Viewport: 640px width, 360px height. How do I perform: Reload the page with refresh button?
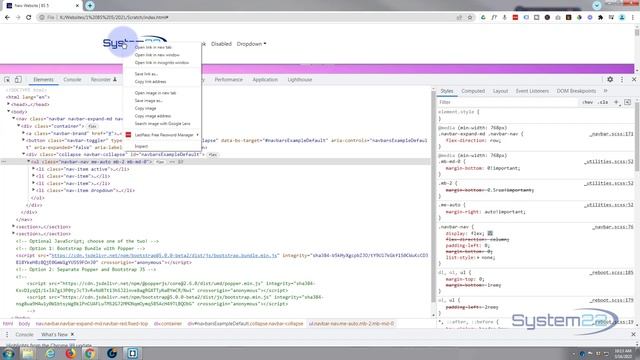point(29,18)
